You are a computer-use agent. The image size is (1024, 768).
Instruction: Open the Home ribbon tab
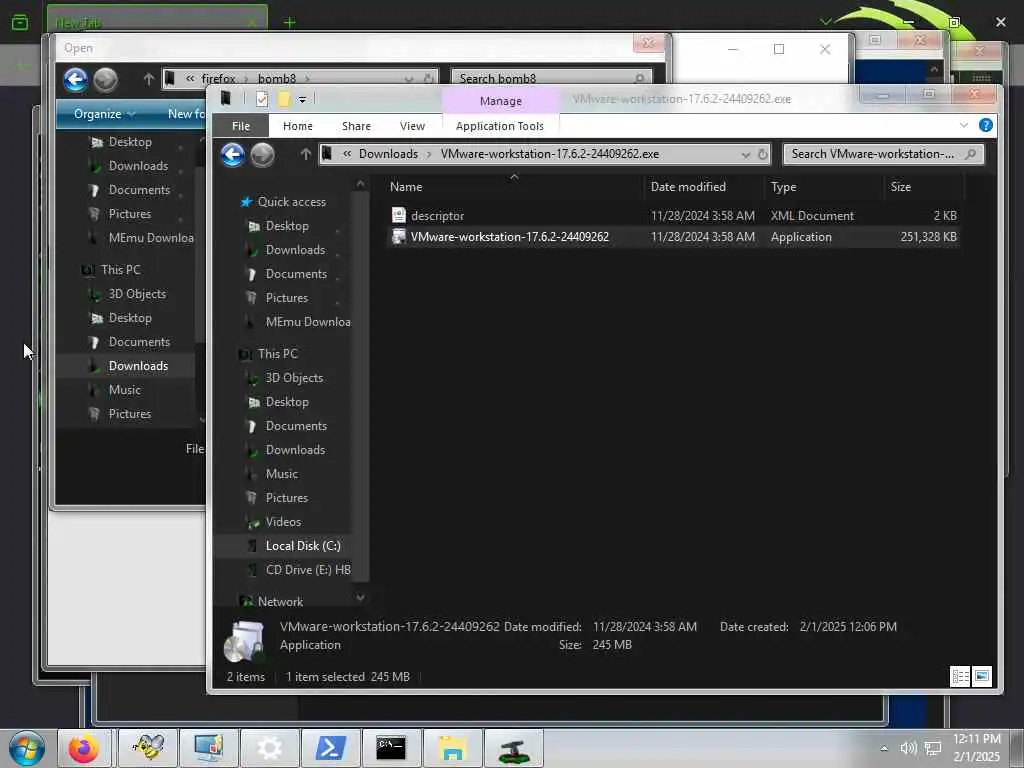[298, 126]
